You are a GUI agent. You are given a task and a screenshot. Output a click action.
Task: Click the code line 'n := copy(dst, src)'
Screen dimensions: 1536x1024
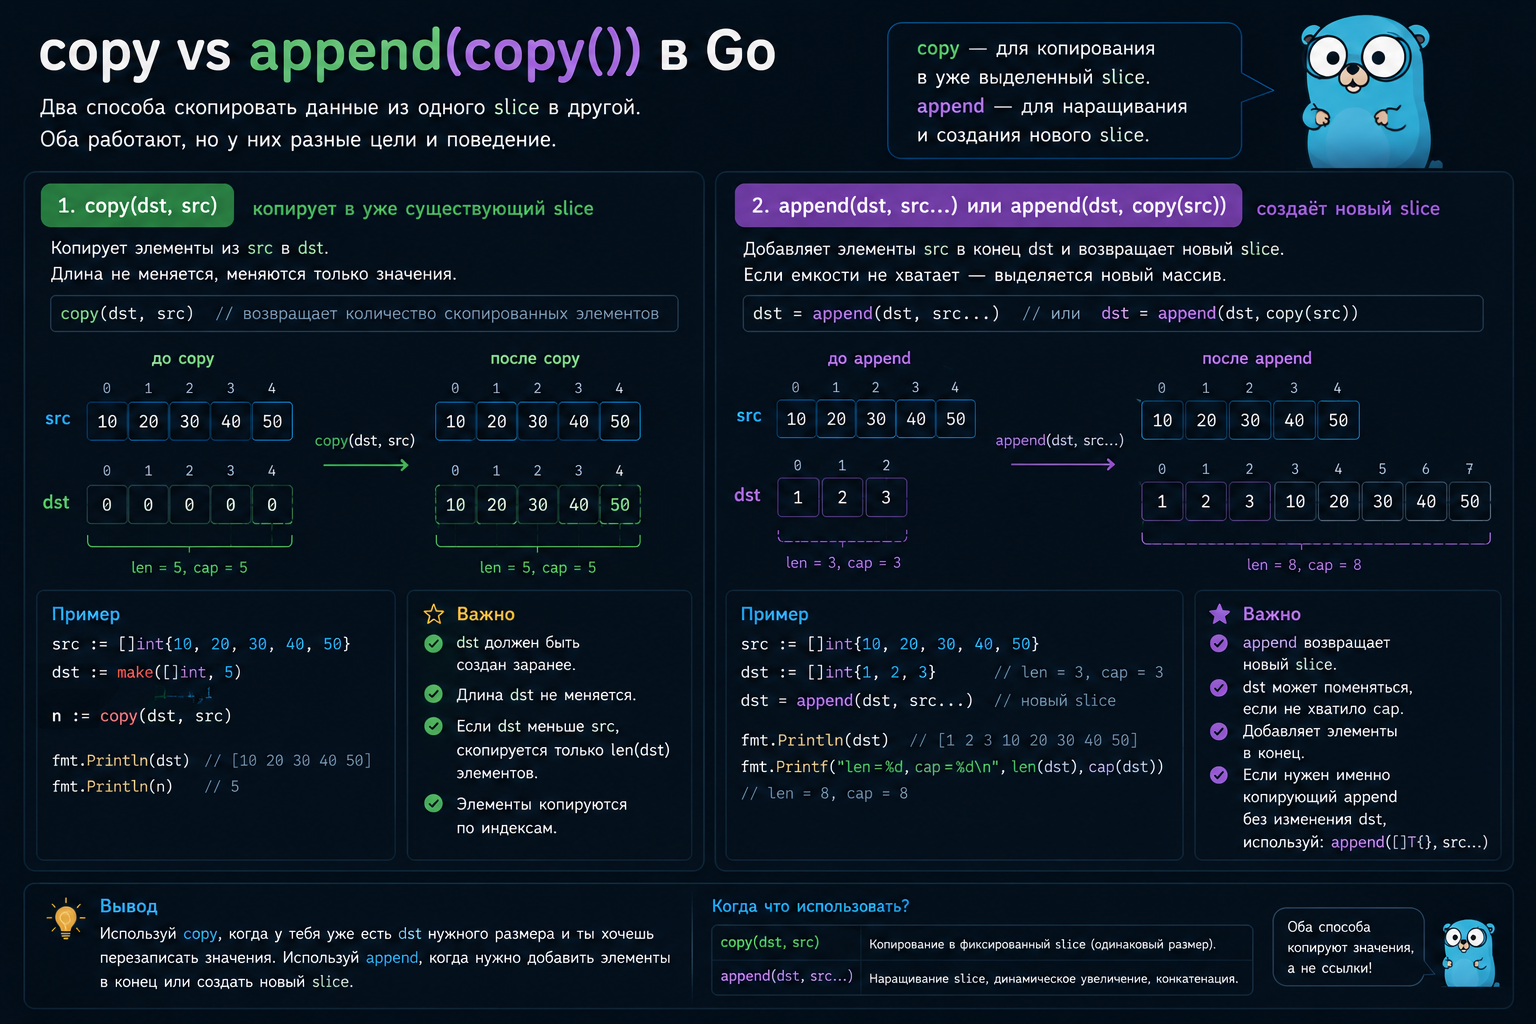point(141,716)
